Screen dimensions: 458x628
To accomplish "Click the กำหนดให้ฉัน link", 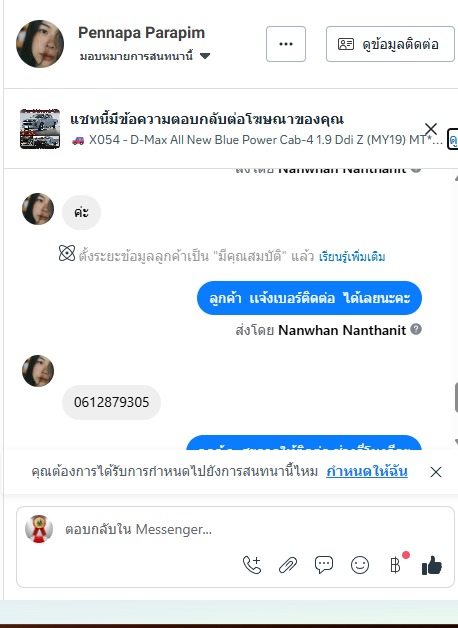I will pos(367,471).
